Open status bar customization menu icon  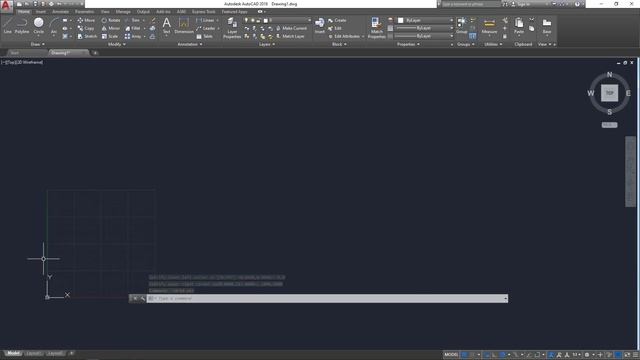[x=636, y=355]
